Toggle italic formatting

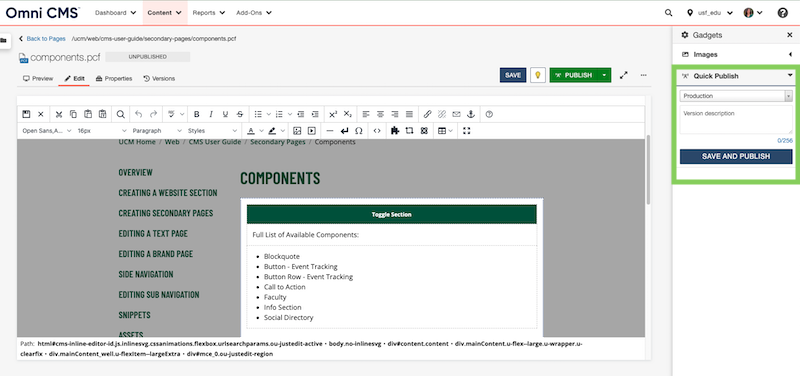[x=211, y=114]
